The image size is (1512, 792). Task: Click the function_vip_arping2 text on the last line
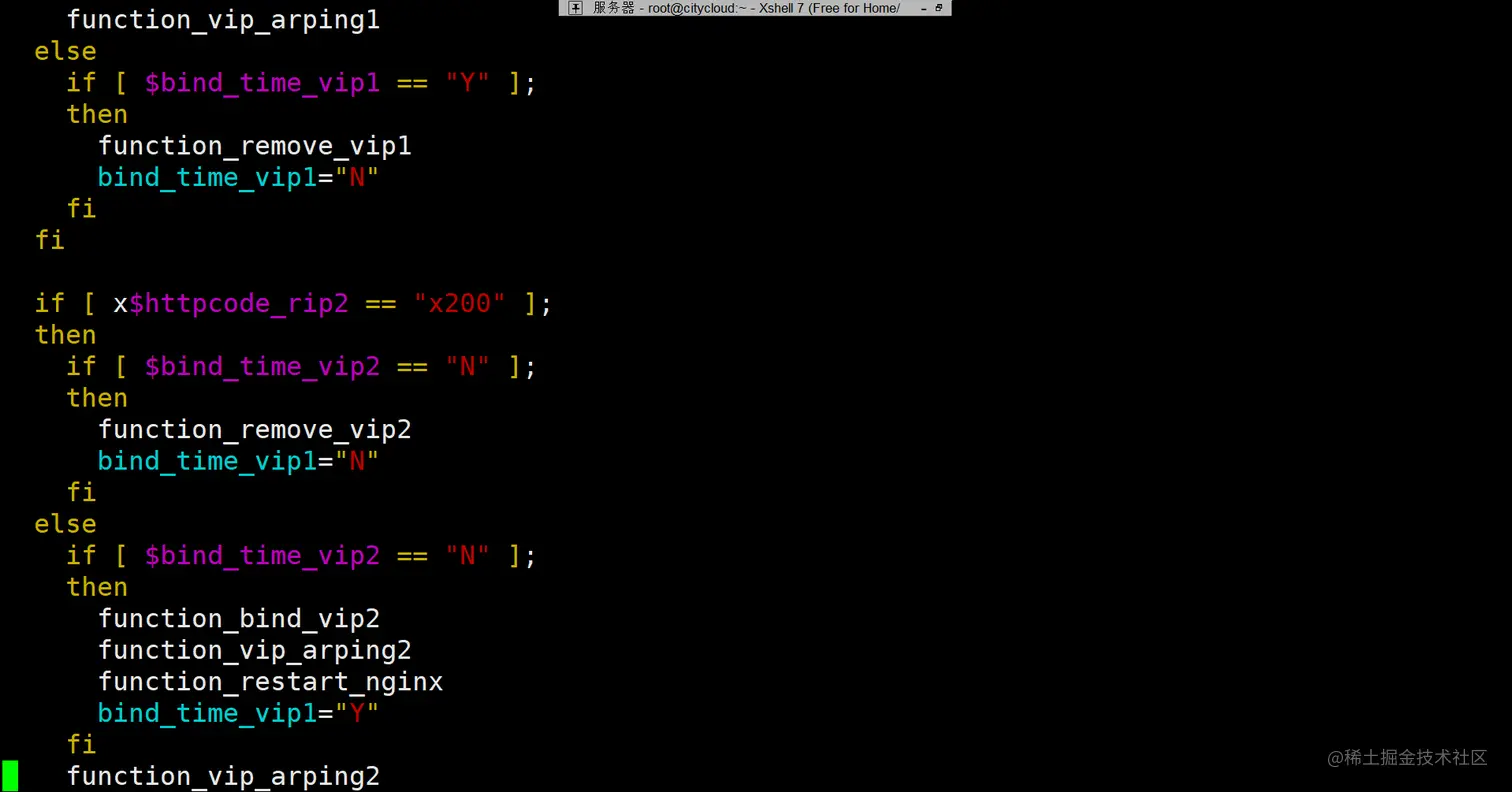[223, 776]
